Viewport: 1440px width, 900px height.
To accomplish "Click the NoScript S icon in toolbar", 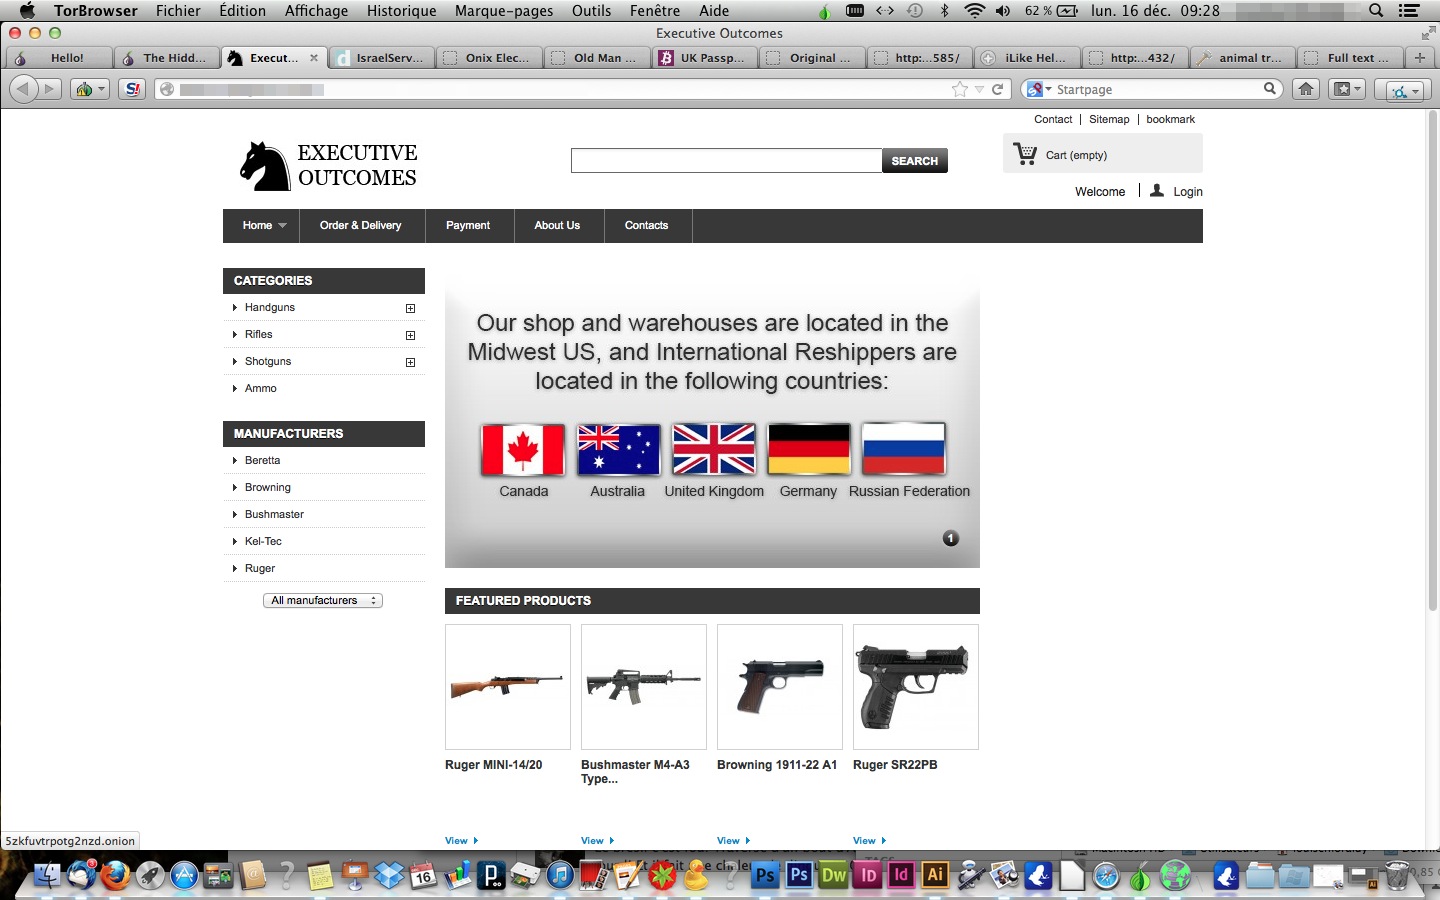I will click(132, 89).
